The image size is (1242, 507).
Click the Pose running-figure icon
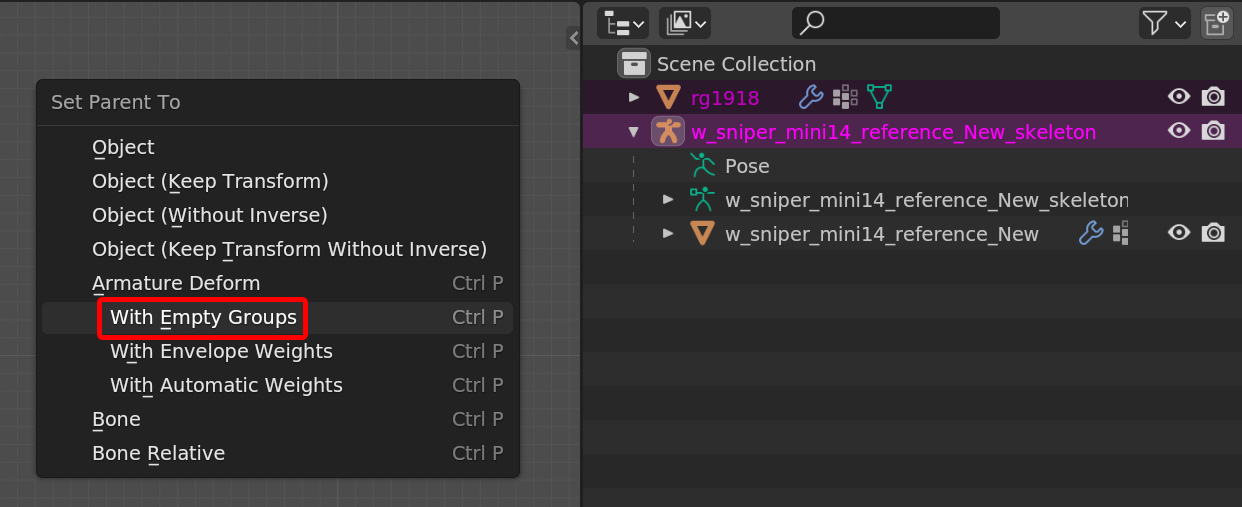pyautogui.click(x=703, y=166)
